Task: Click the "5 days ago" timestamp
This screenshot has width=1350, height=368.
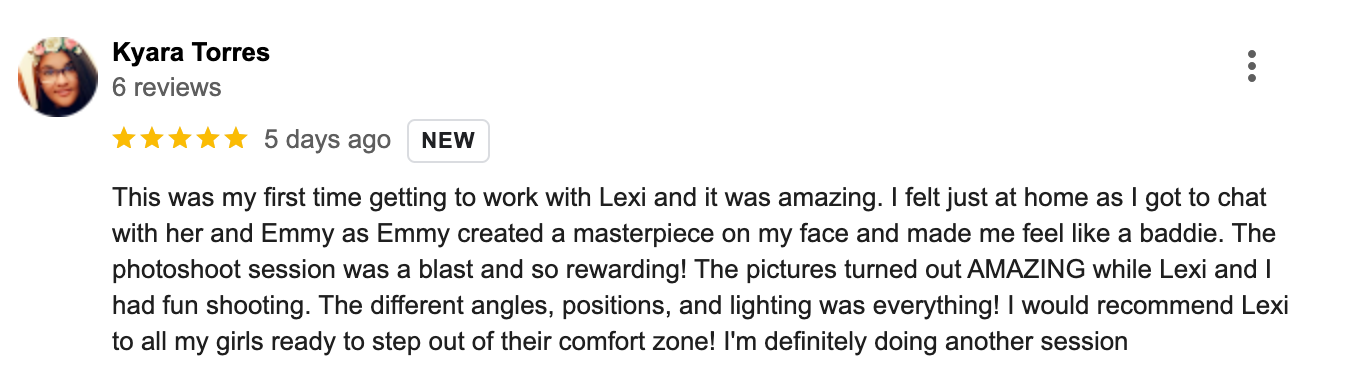Action: [327, 140]
